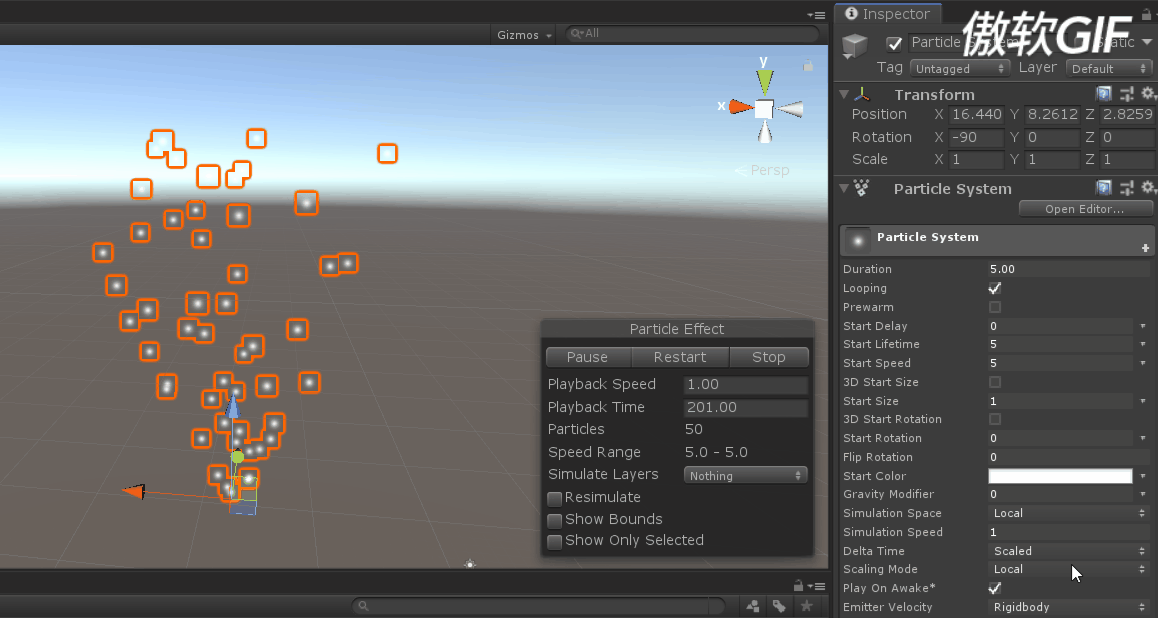The height and width of the screenshot is (618, 1158).
Task: Open the Layer dropdown showing Default
Action: pos(1109,68)
